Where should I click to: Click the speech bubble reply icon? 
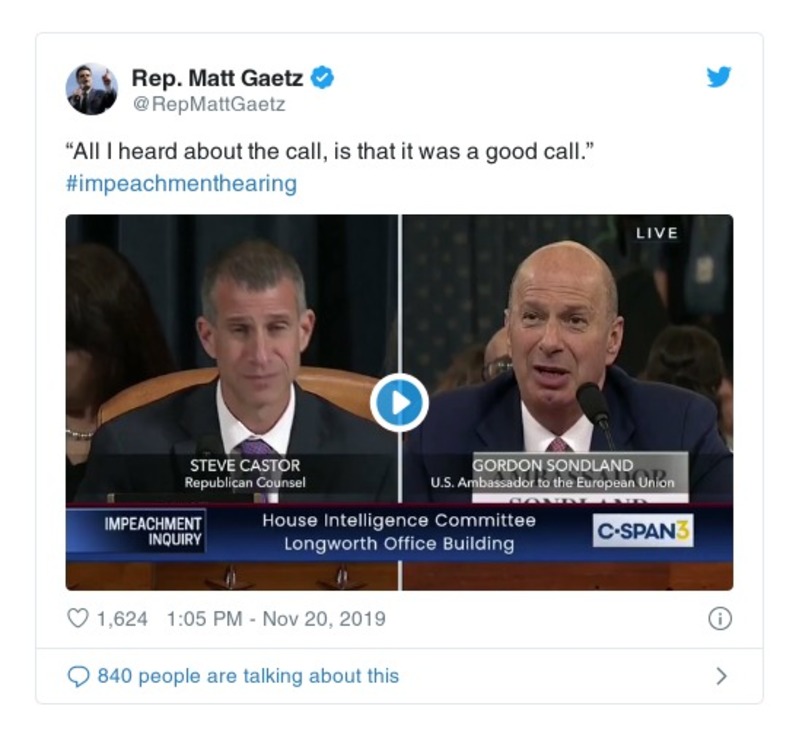click(x=78, y=676)
